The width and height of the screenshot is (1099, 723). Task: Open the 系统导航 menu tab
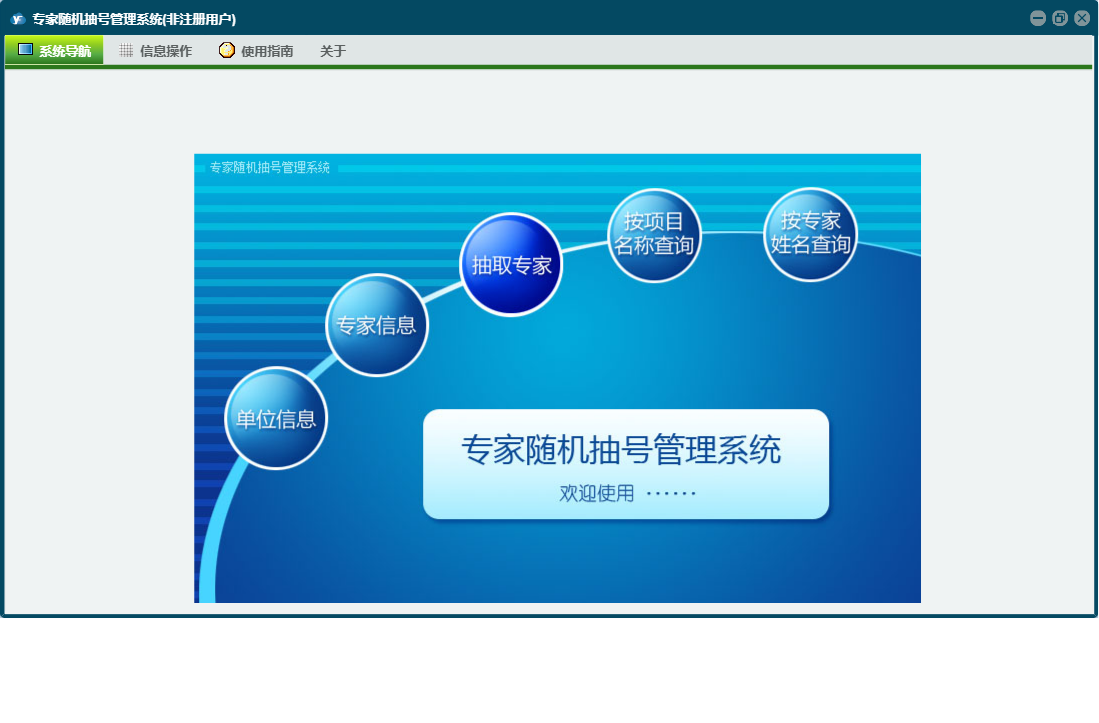coord(54,50)
